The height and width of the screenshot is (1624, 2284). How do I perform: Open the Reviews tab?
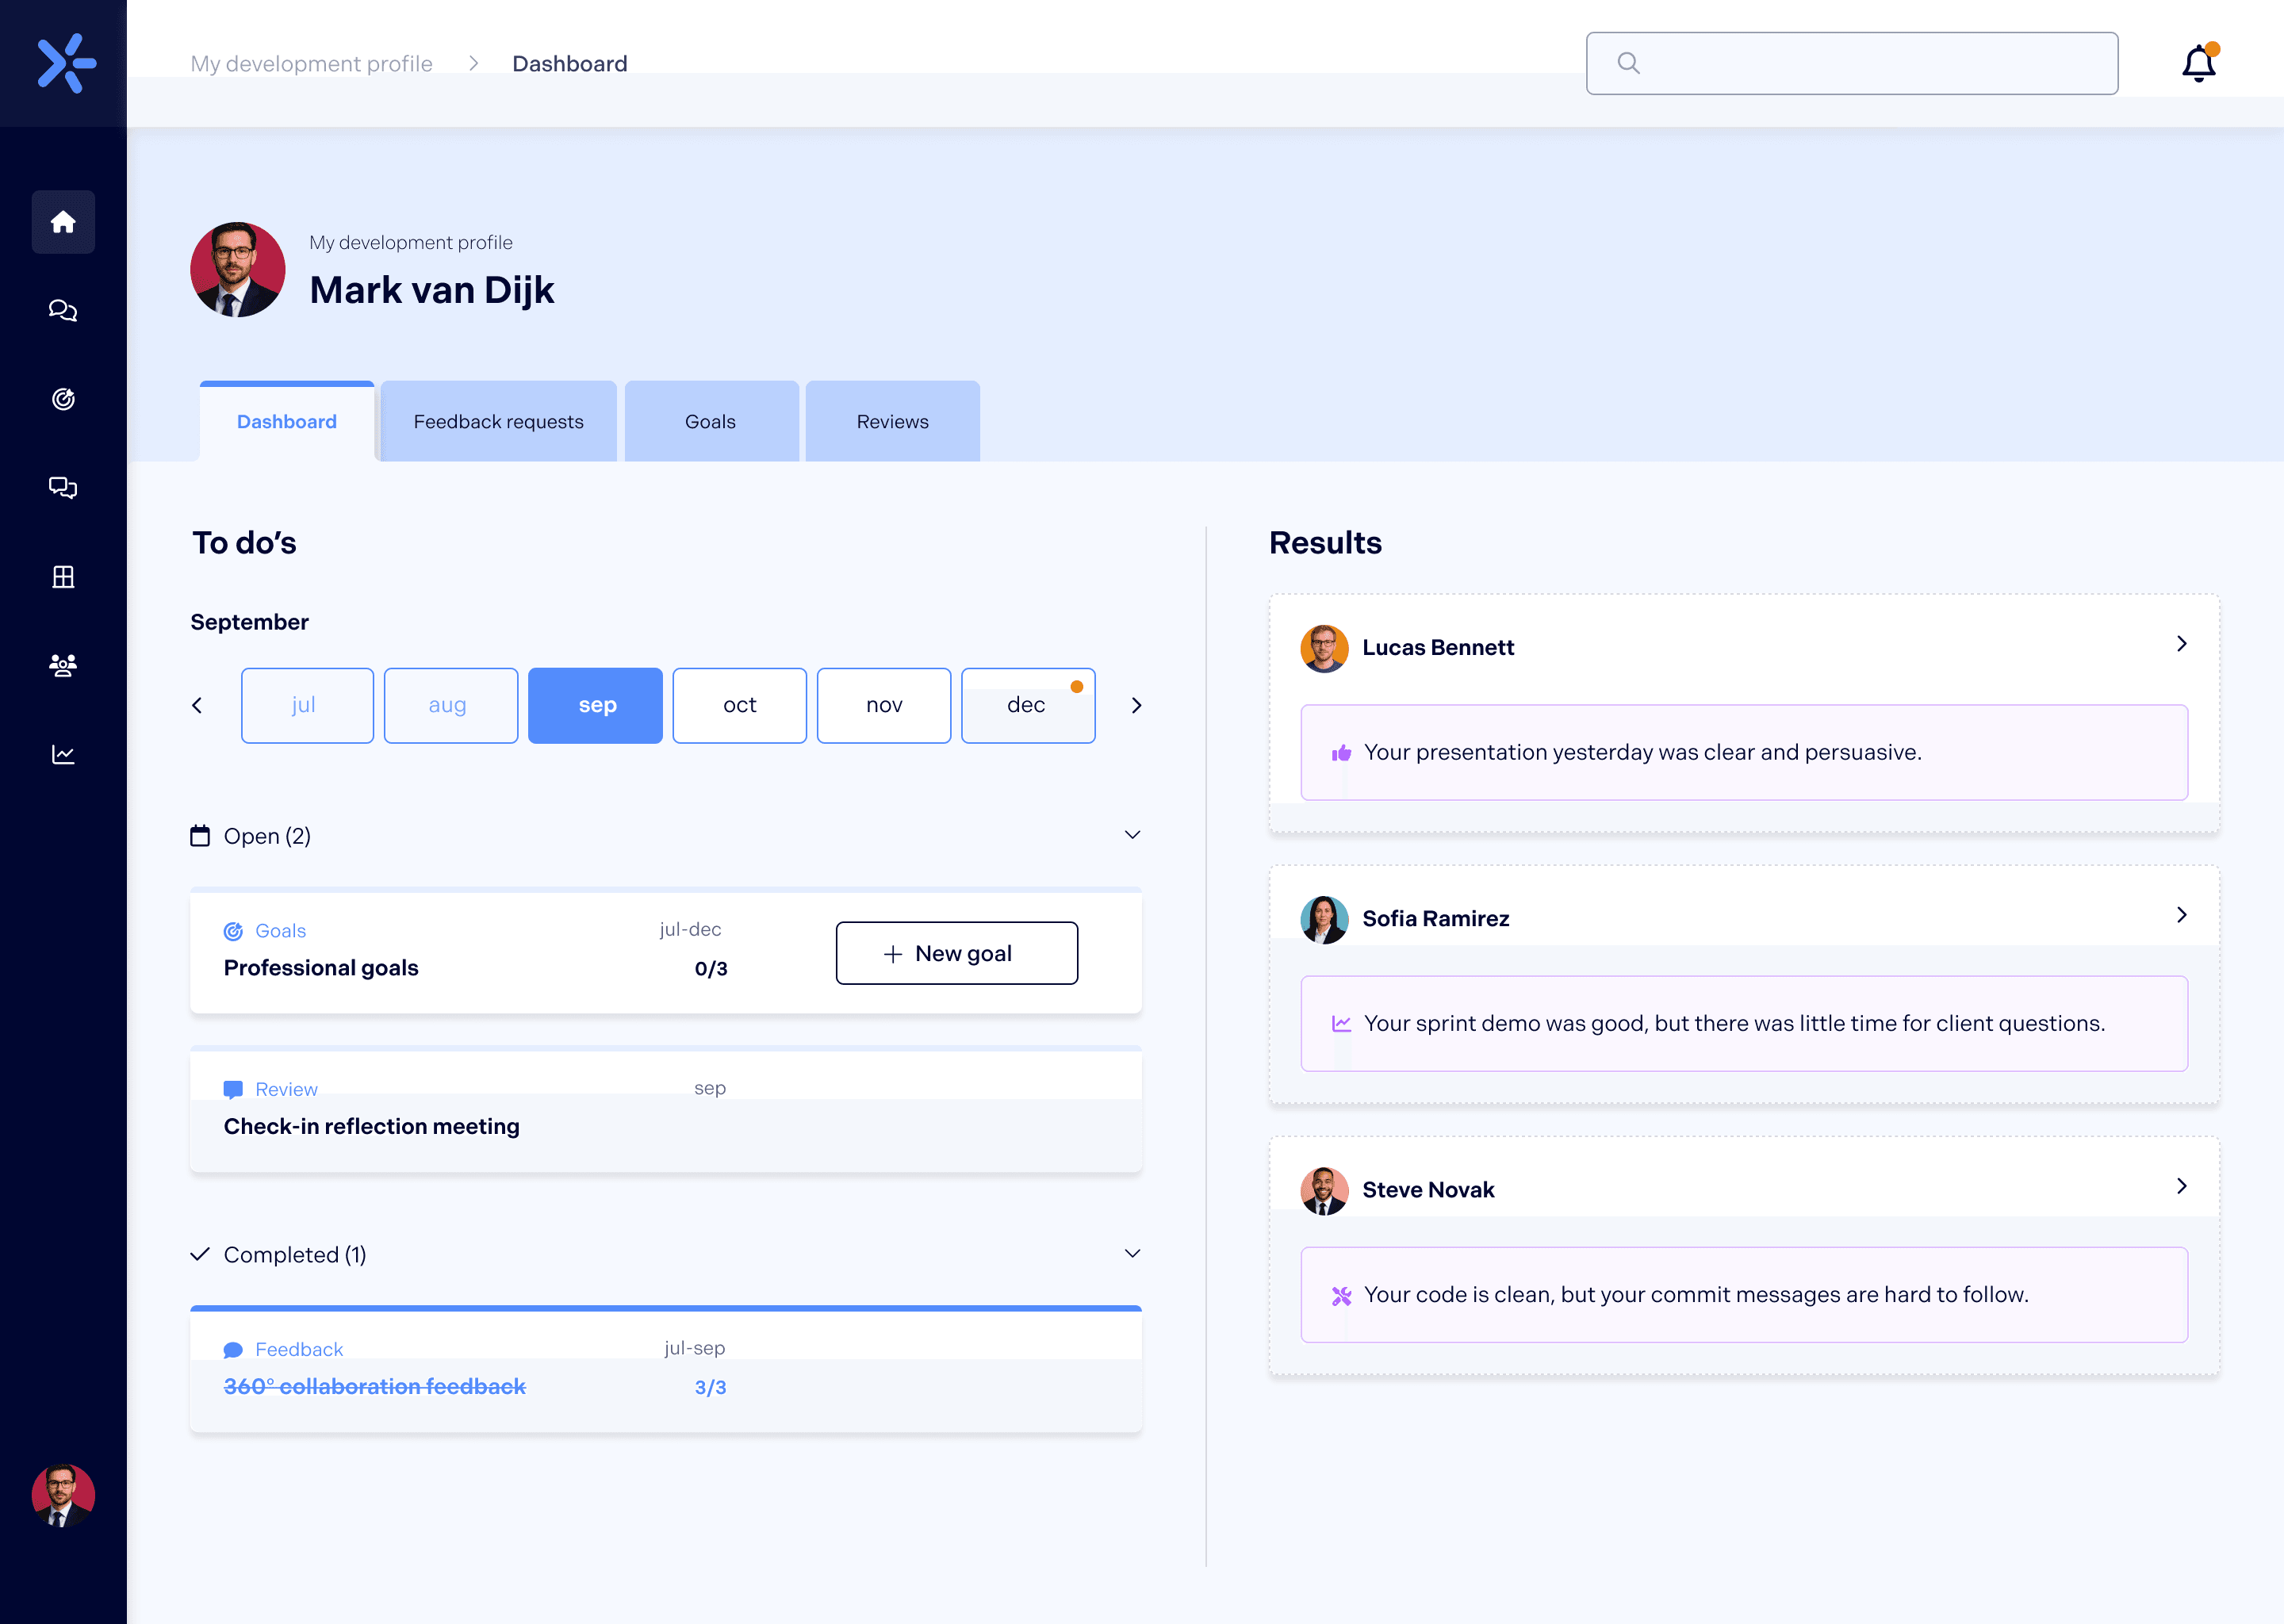[x=891, y=421]
